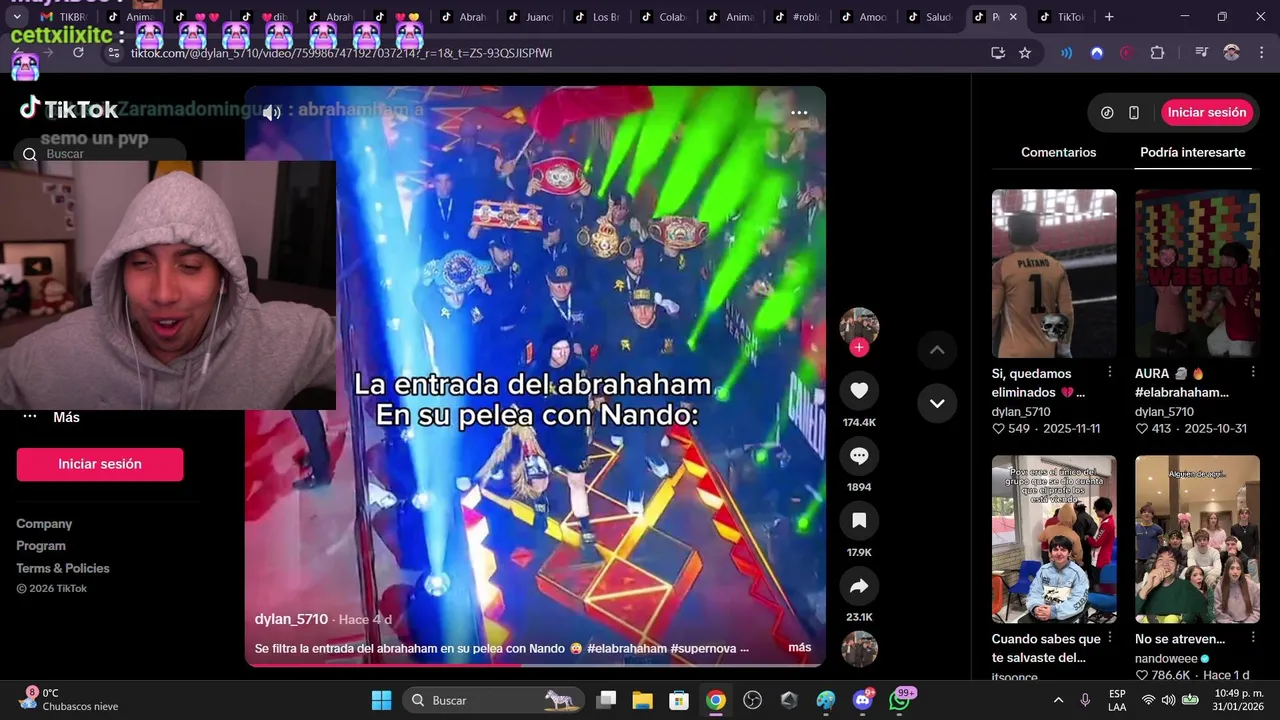Expand 'más' on video description
Image resolution: width=1280 pixels, height=720 pixels.
[799, 648]
